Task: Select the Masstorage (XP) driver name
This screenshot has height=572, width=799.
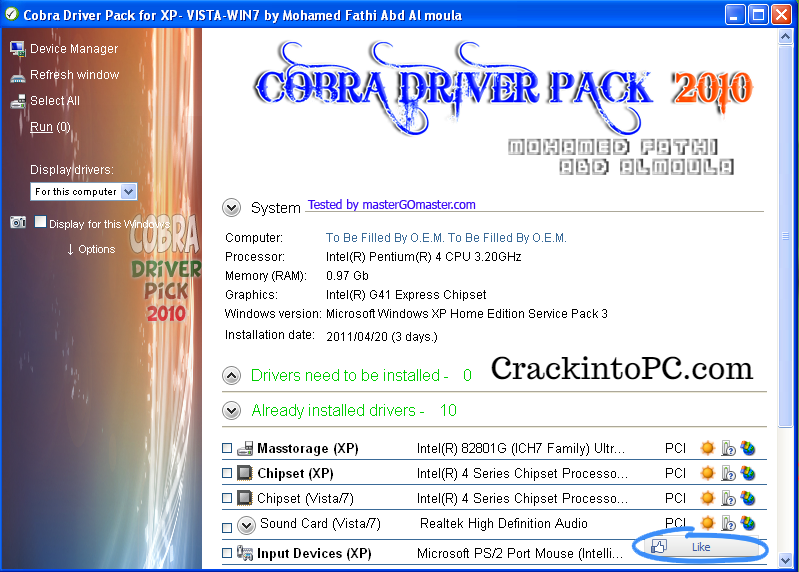Action: pyautogui.click(x=308, y=448)
